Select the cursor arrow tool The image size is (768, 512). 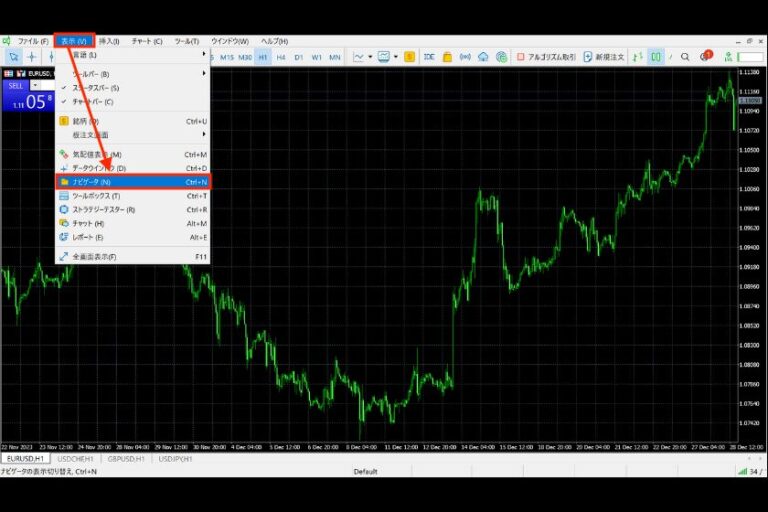coord(14,57)
